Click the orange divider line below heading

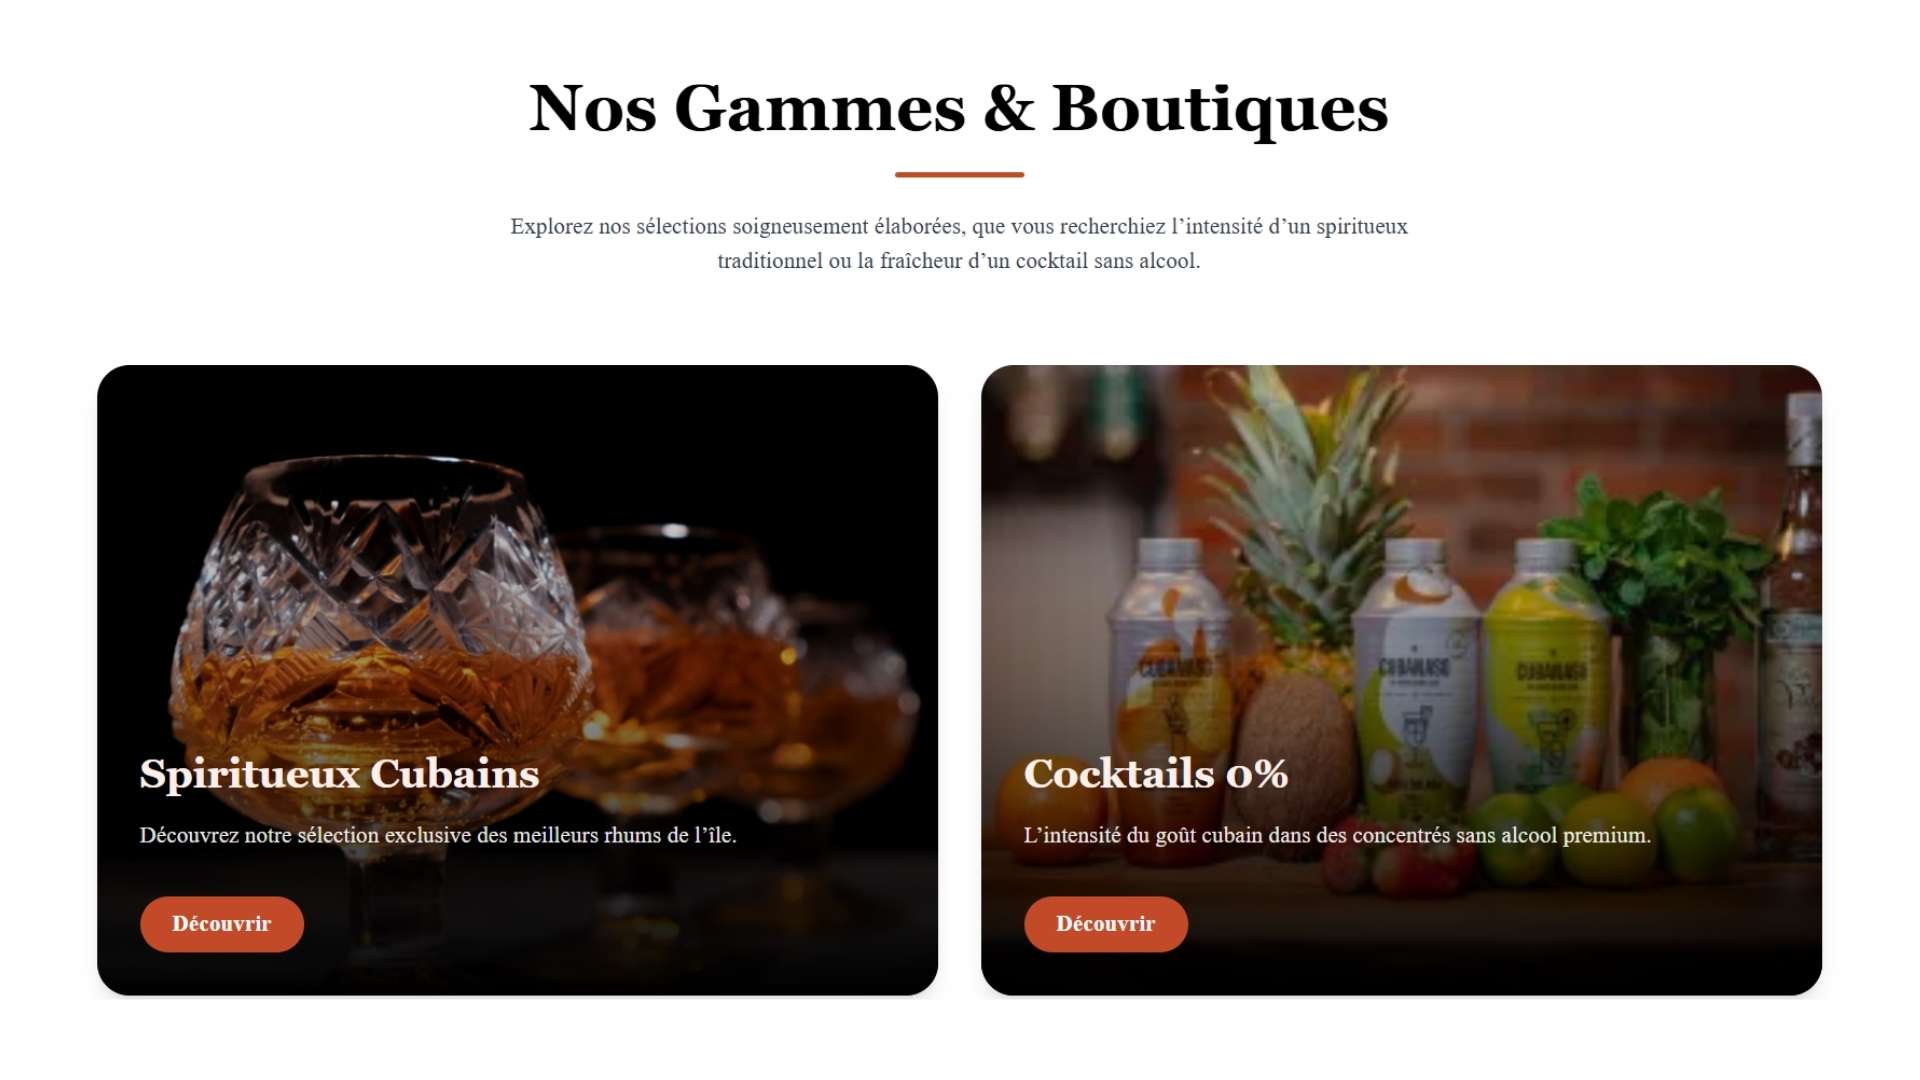point(959,174)
